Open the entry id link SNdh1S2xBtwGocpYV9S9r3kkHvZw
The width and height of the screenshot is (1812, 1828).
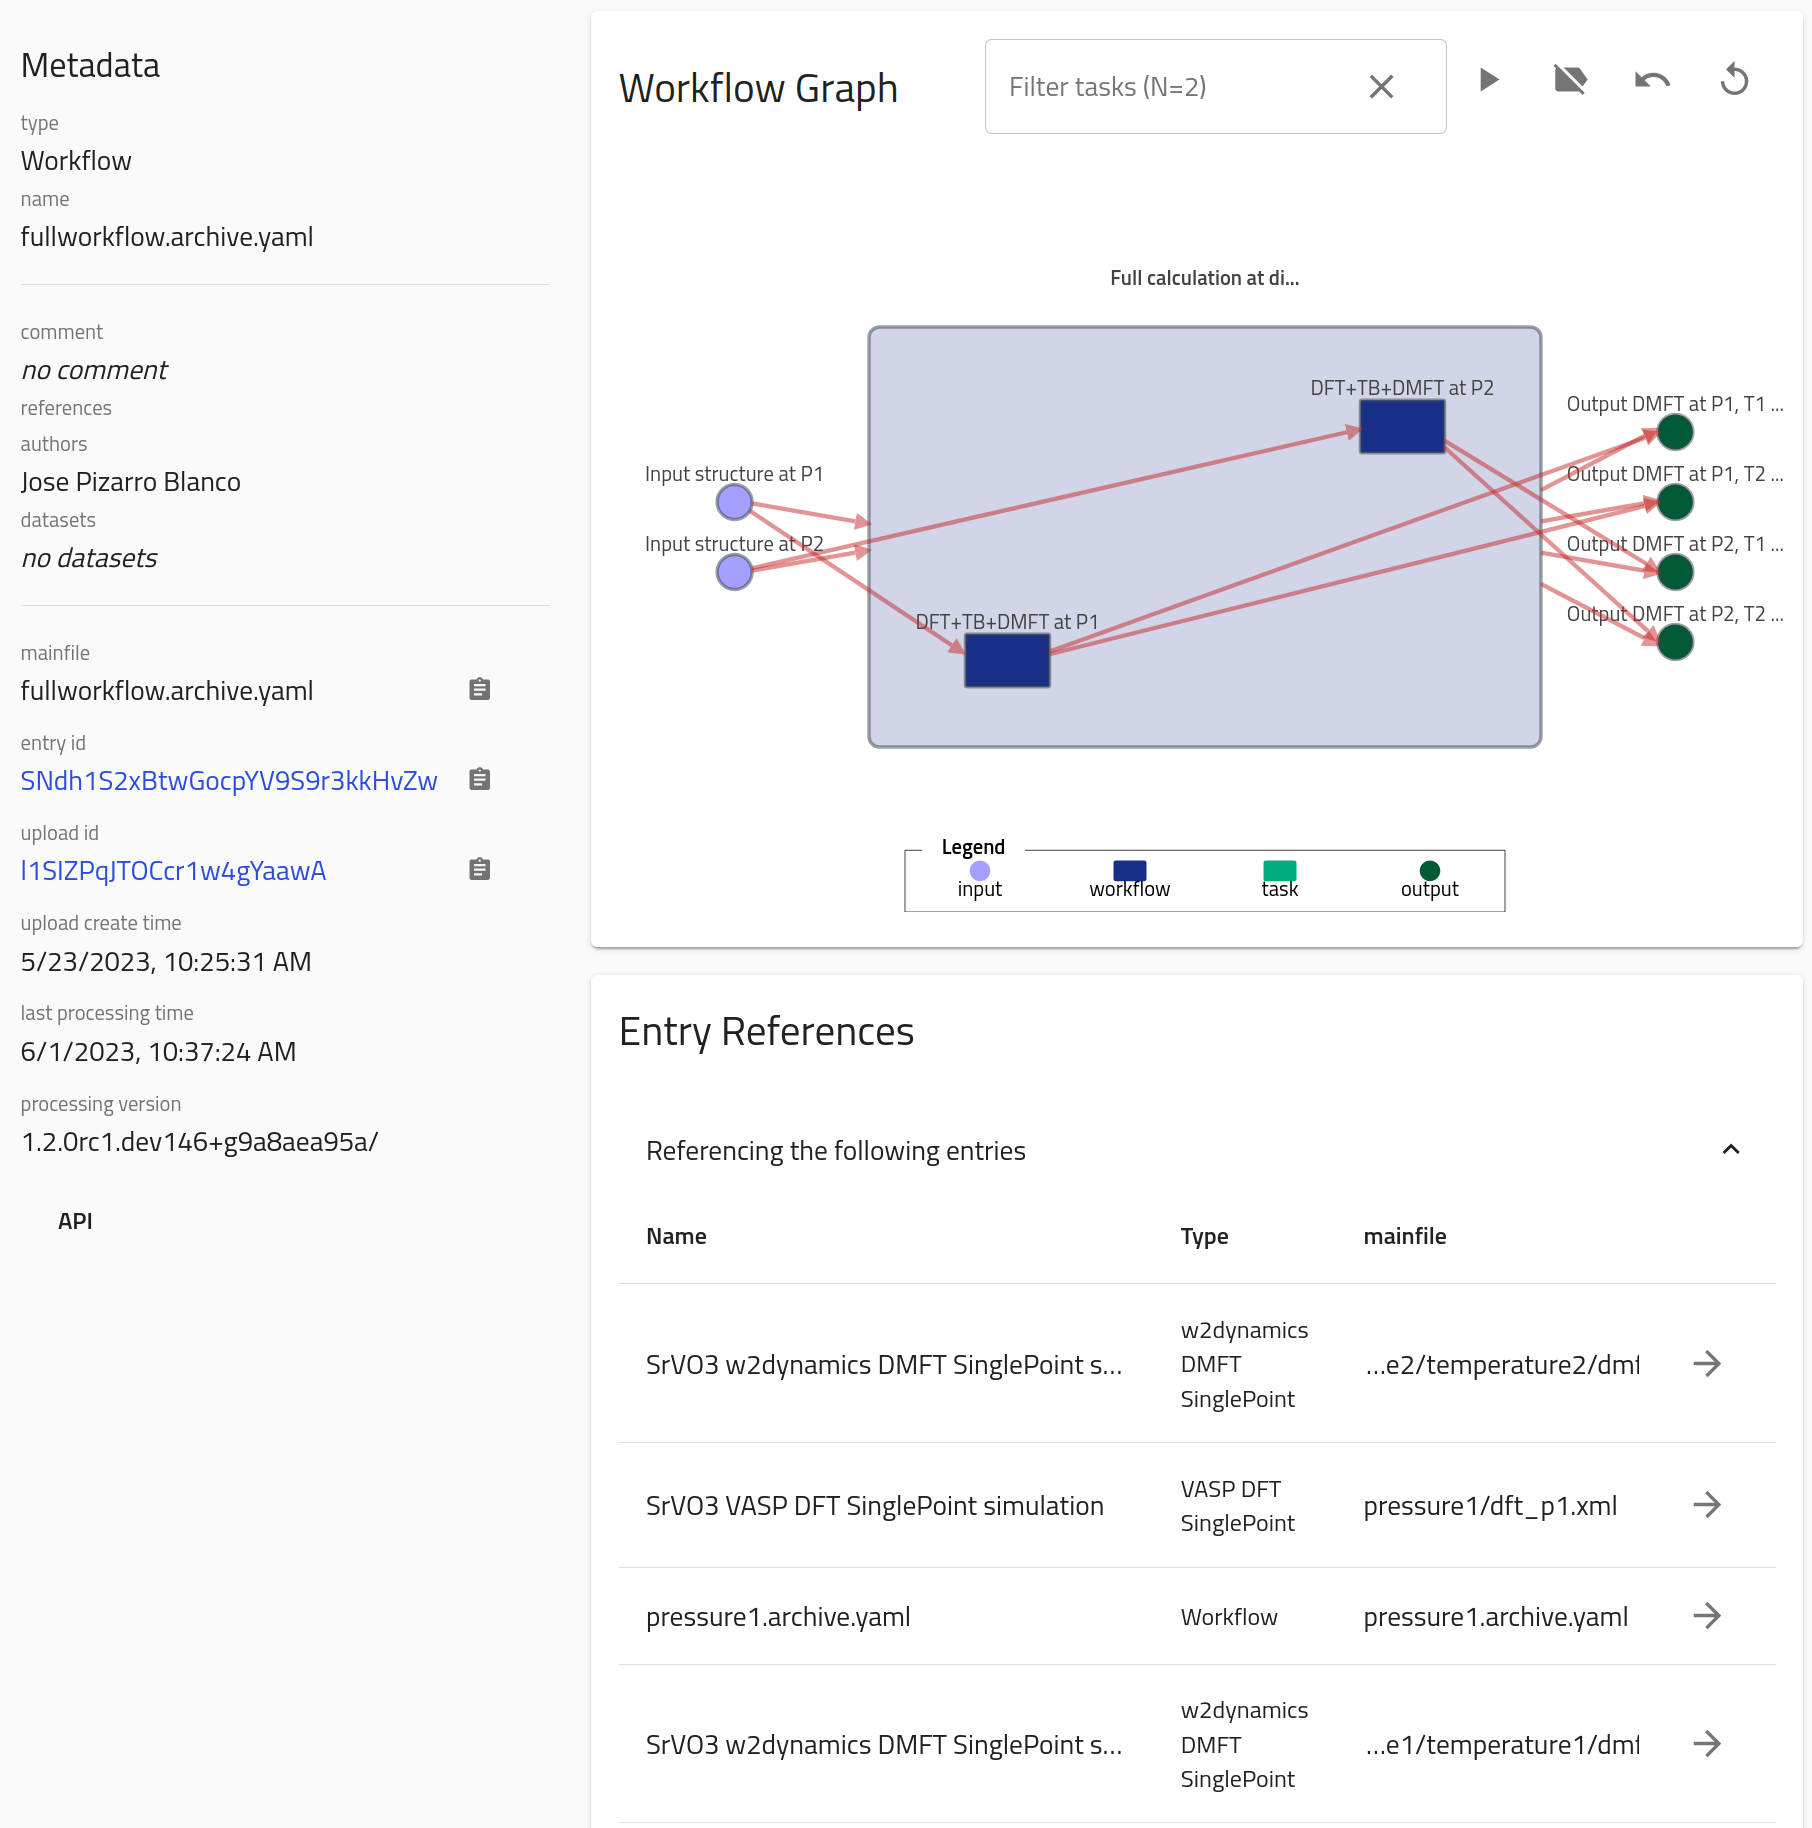click(229, 781)
